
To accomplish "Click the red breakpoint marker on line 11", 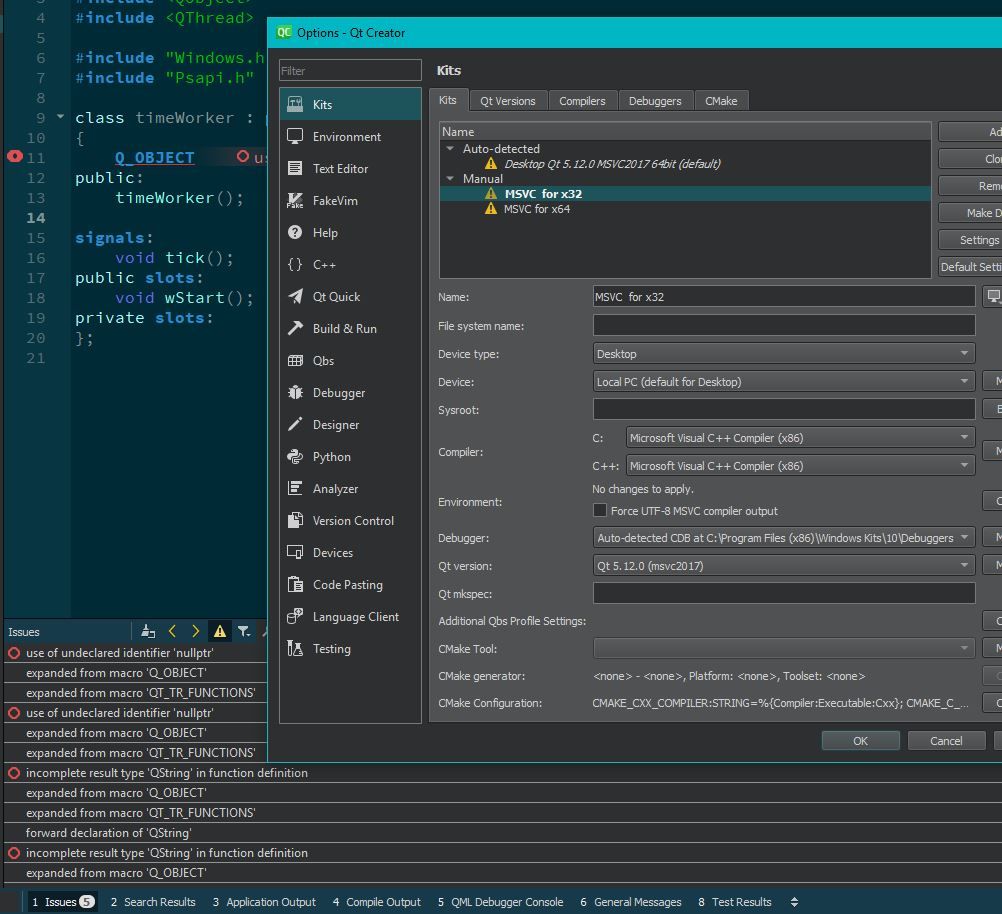I will [x=14, y=157].
